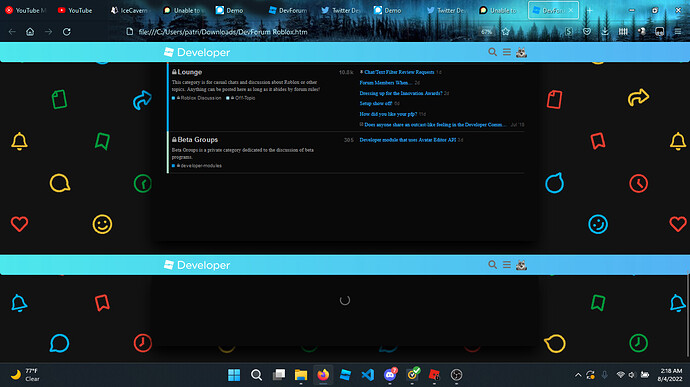Open the weather widget showing 77°F Clear
The width and height of the screenshot is (690, 387).
click(26, 375)
